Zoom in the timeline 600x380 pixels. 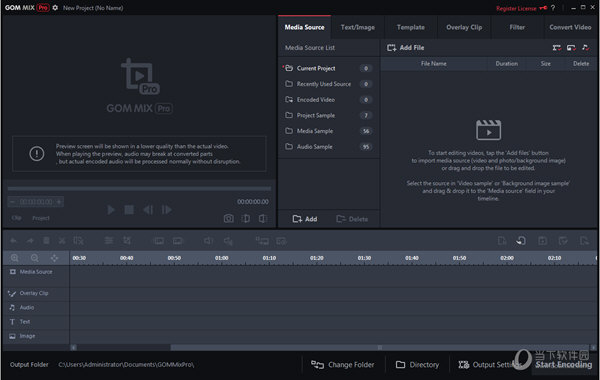tap(15, 258)
